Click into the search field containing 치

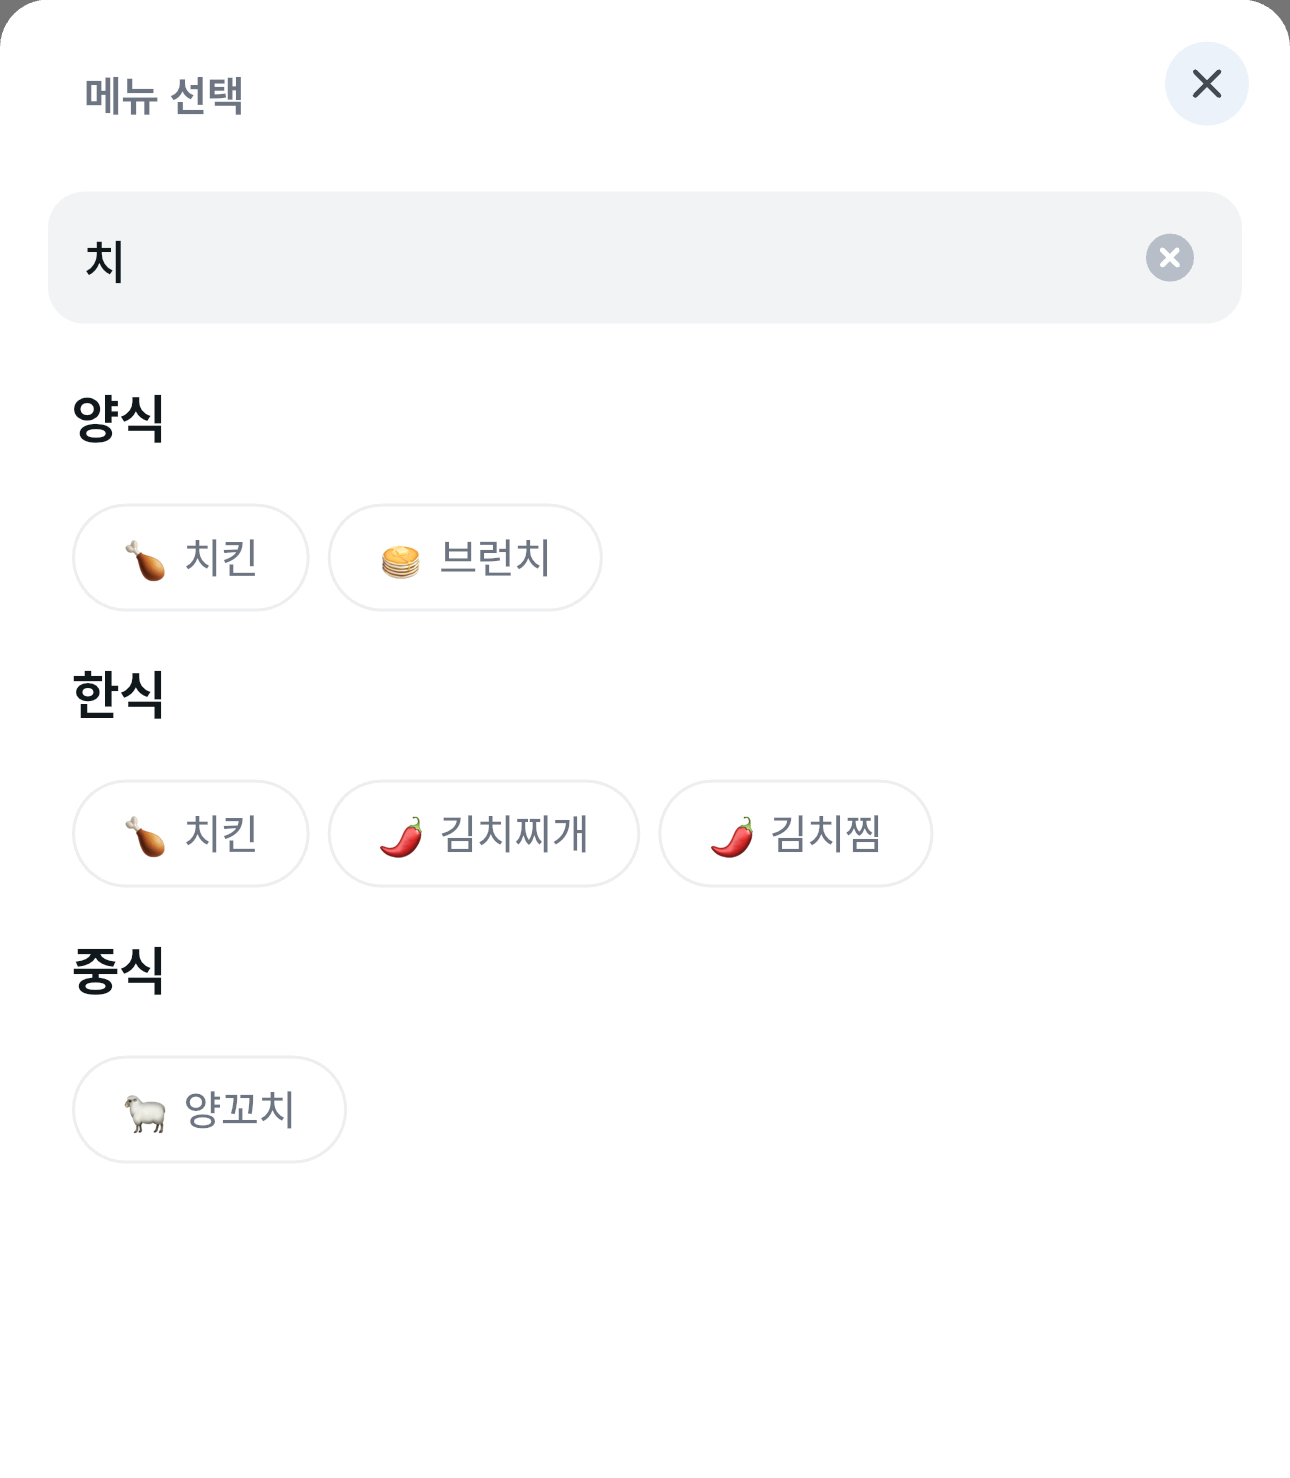click(x=620, y=258)
